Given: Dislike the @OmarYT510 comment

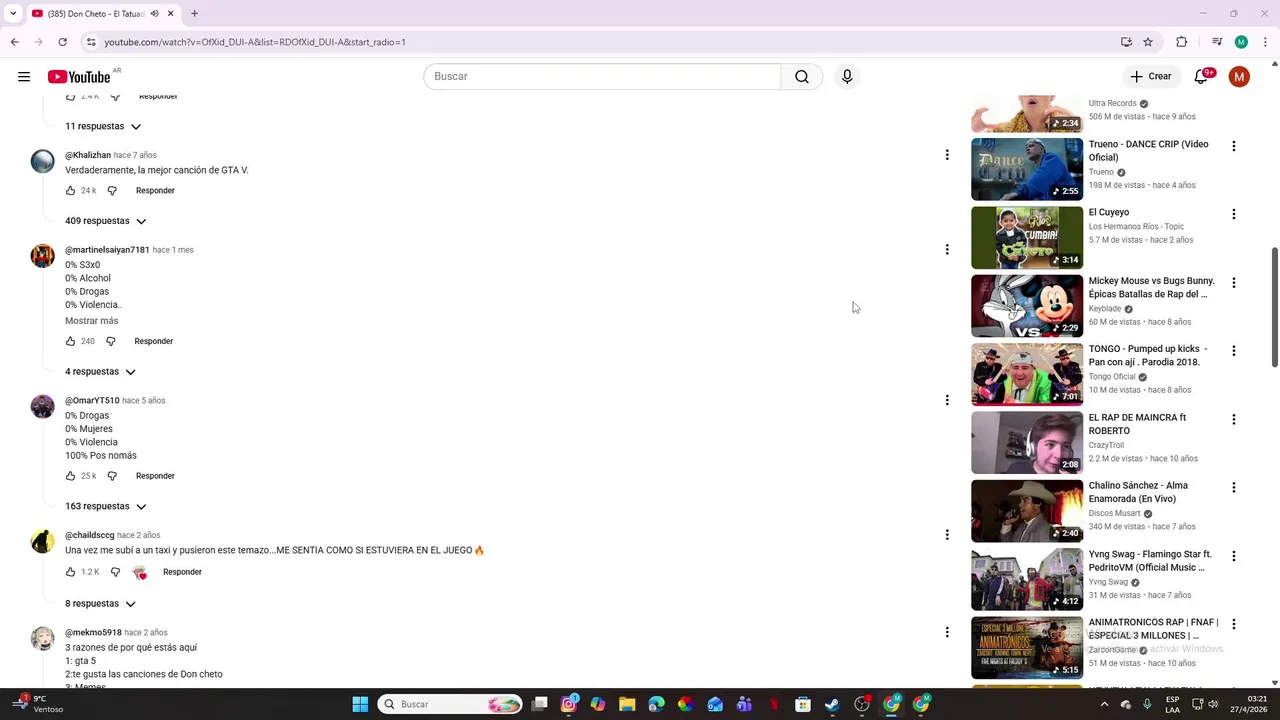Looking at the screenshot, I should click(112, 476).
